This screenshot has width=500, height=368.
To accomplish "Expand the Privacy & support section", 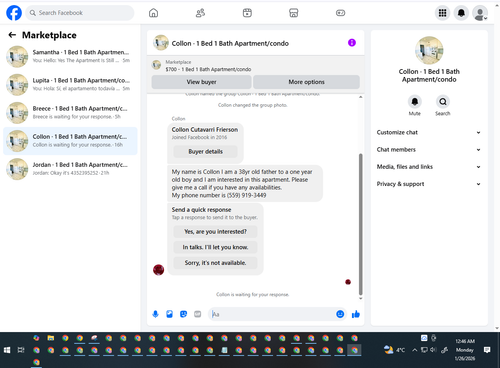I will click(x=429, y=184).
